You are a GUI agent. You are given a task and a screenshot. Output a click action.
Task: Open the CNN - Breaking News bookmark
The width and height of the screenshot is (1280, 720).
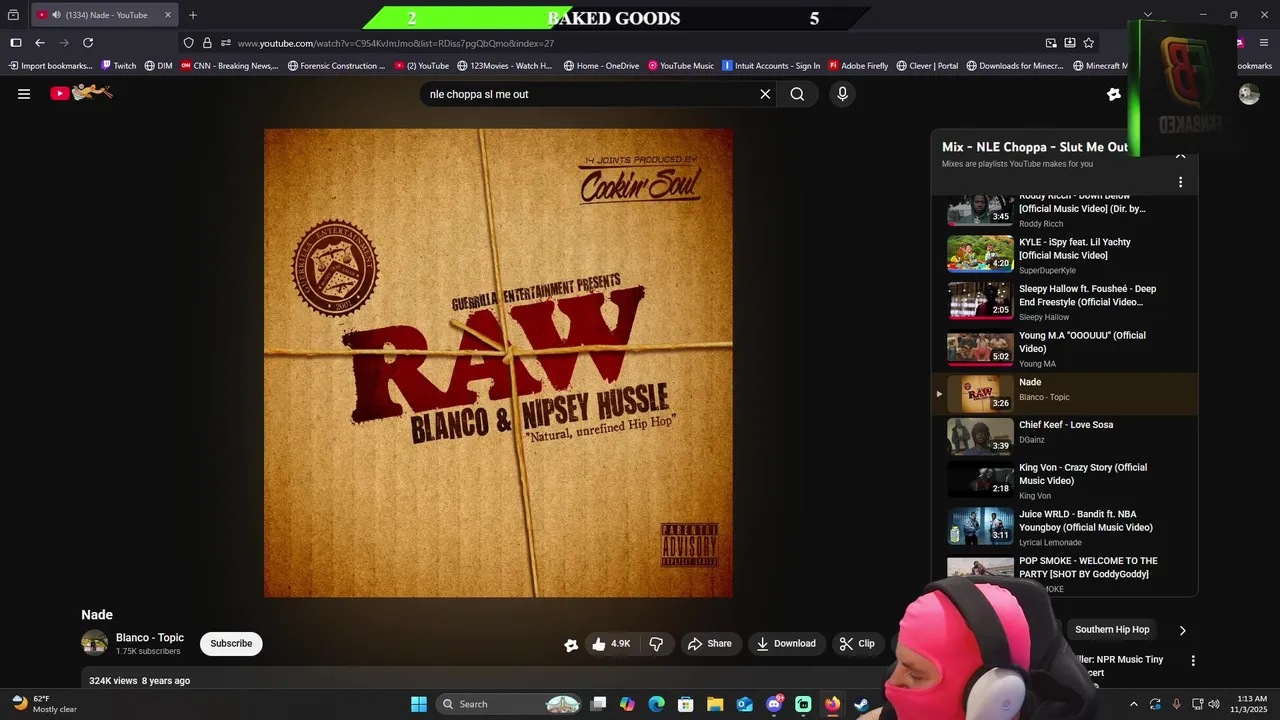tap(229, 66)
